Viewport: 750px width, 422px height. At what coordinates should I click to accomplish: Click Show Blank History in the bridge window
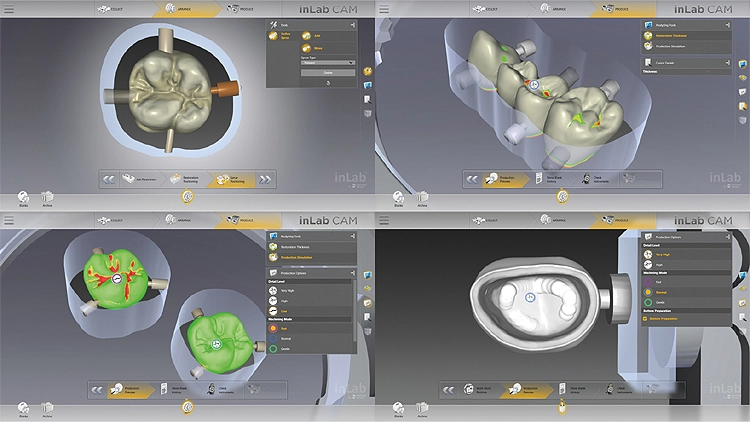pyautogui.click(x=551, y=179)
